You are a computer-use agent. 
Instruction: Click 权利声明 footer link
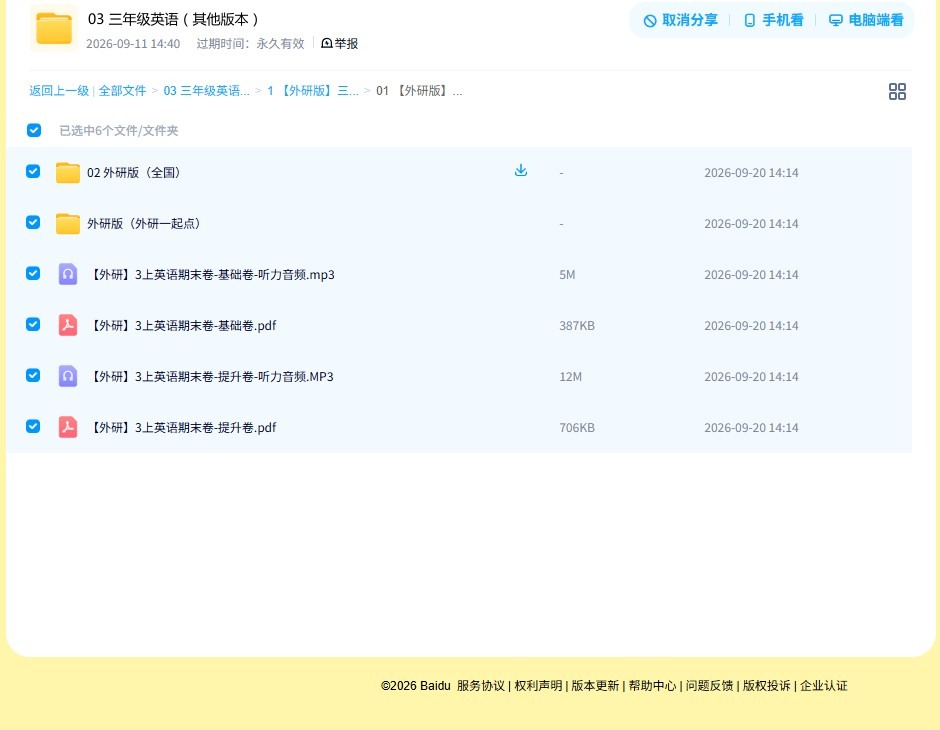(538, 686)
